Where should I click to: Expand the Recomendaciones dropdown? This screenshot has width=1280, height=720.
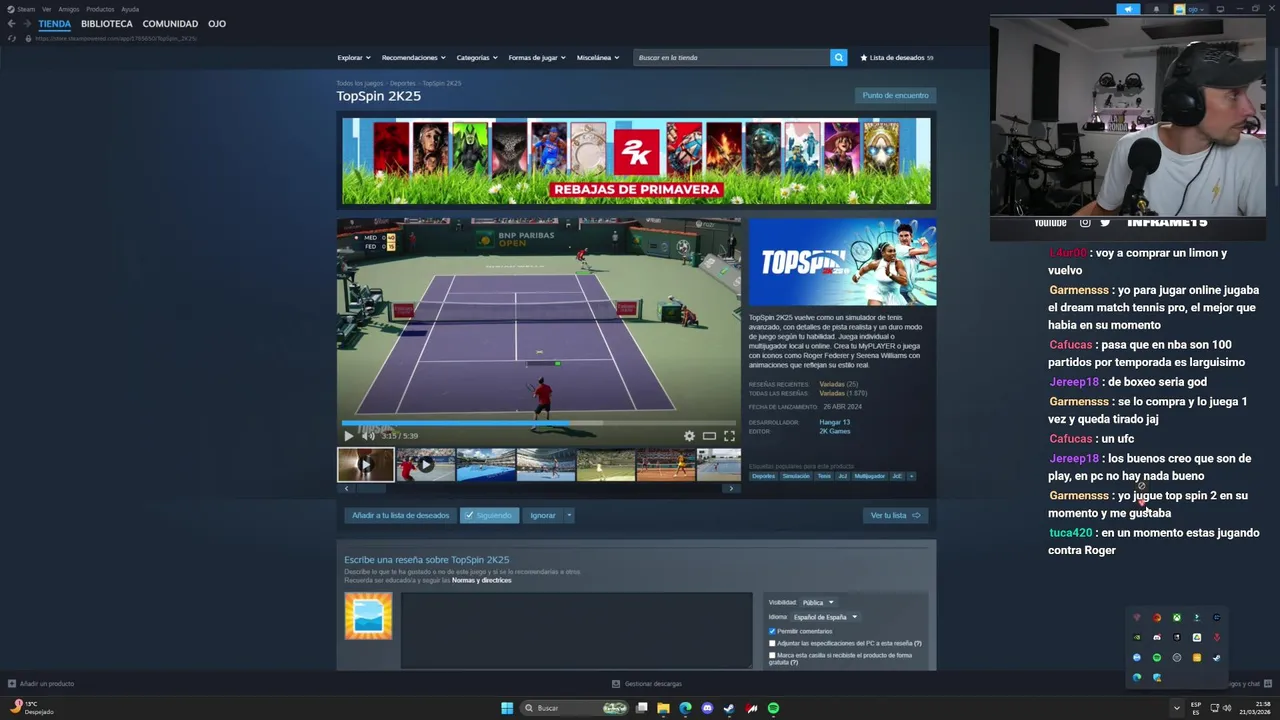tap(414, 58)
